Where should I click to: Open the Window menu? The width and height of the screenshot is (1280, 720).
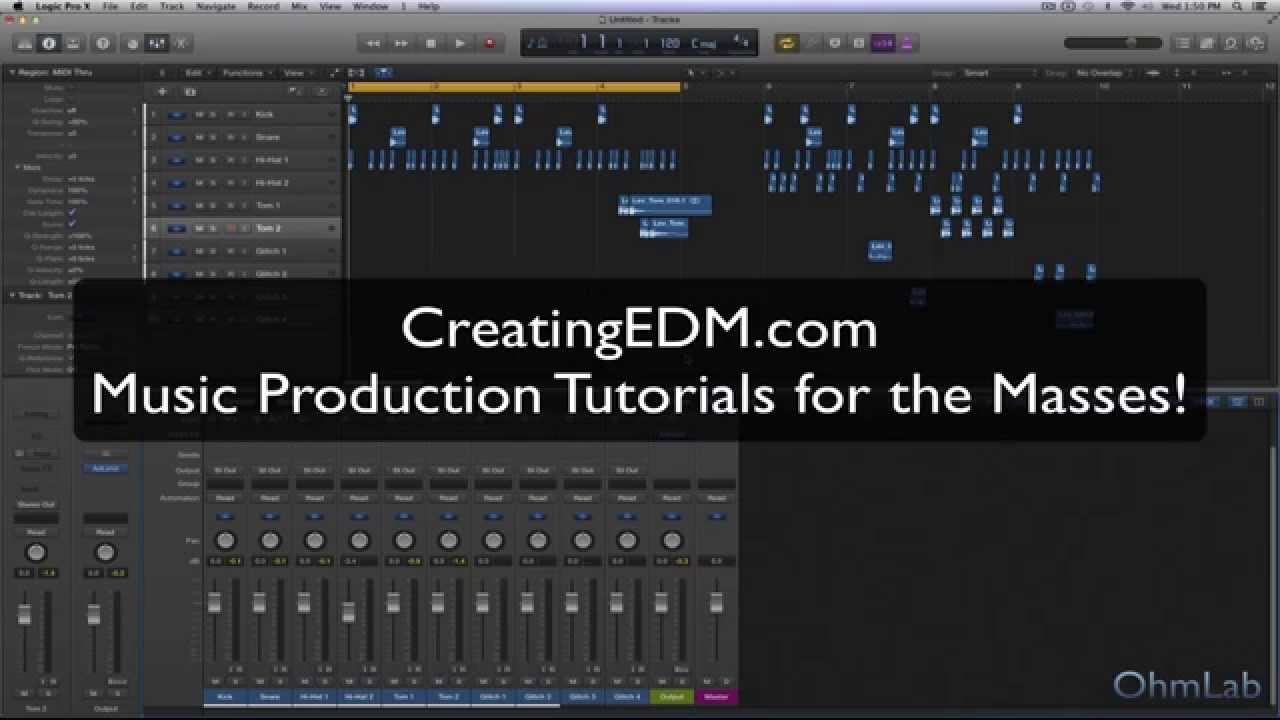pos(370,6)
